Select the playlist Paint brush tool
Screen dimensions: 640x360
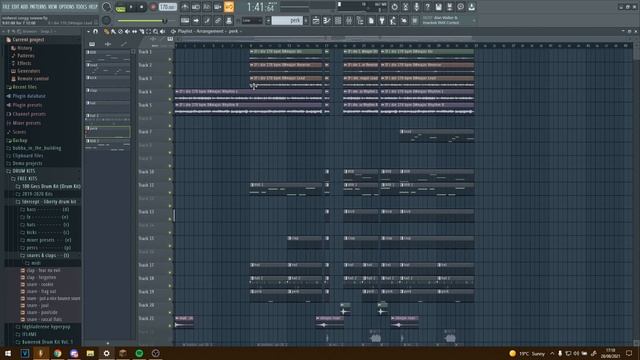tap(113, 31)
